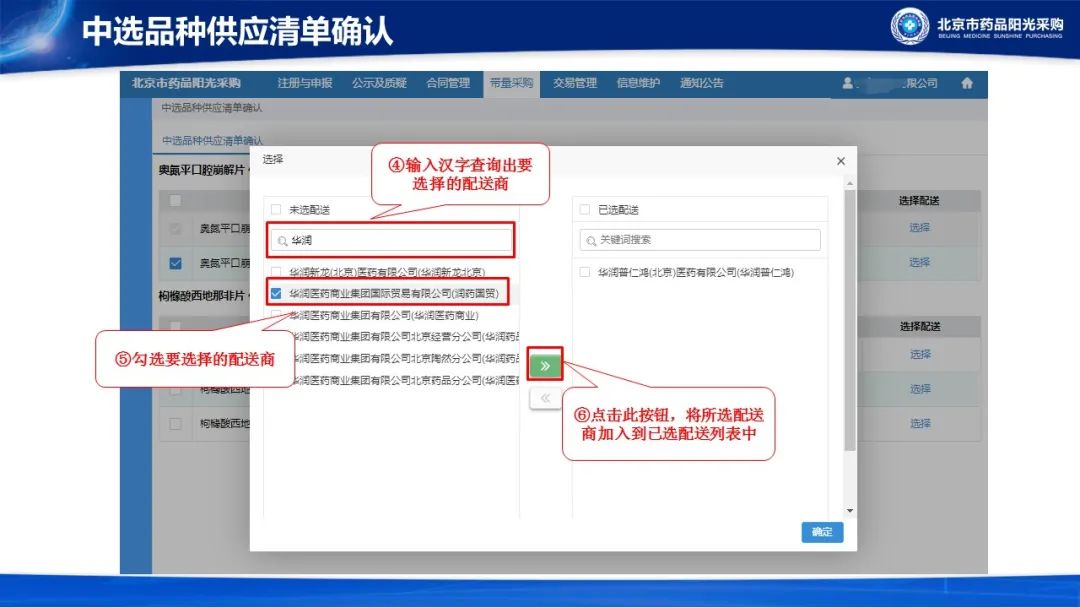This screenshot has width=1080, height=608.
Task: Click the home icon in navigation bar
Action: click(x=967, y=84)
